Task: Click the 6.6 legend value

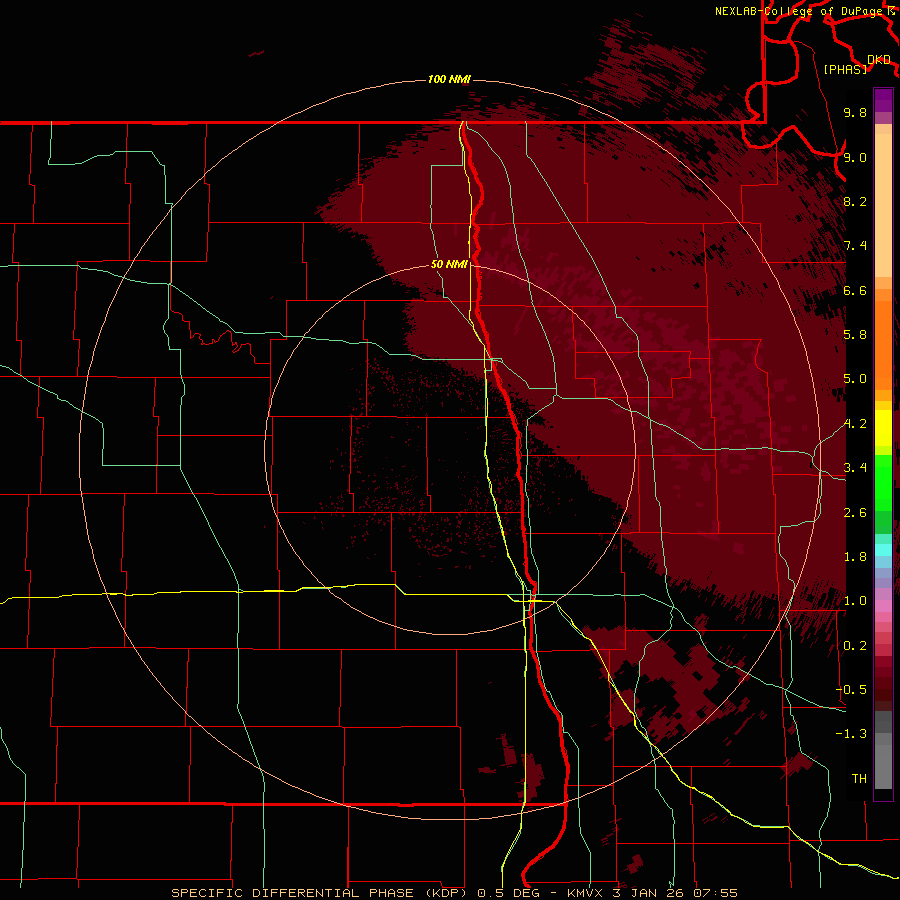Action: [855, 290]
